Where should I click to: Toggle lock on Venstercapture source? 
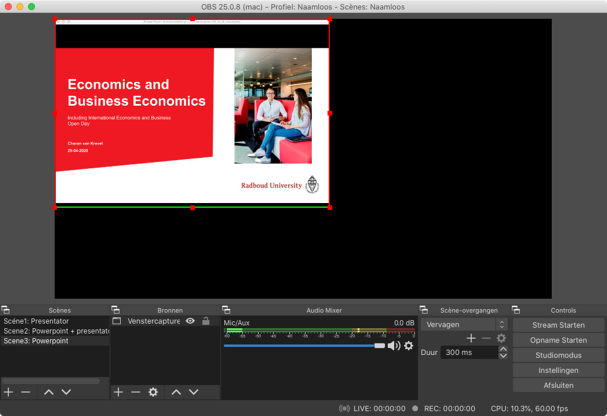tap(206, 321)
